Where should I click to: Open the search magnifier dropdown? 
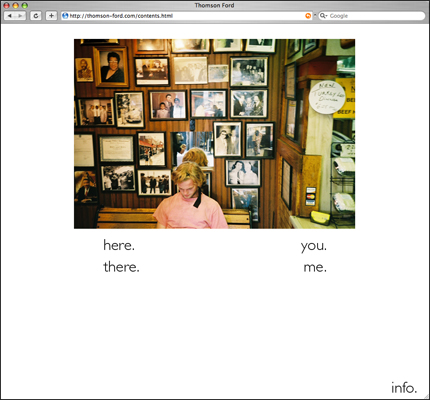323,16
